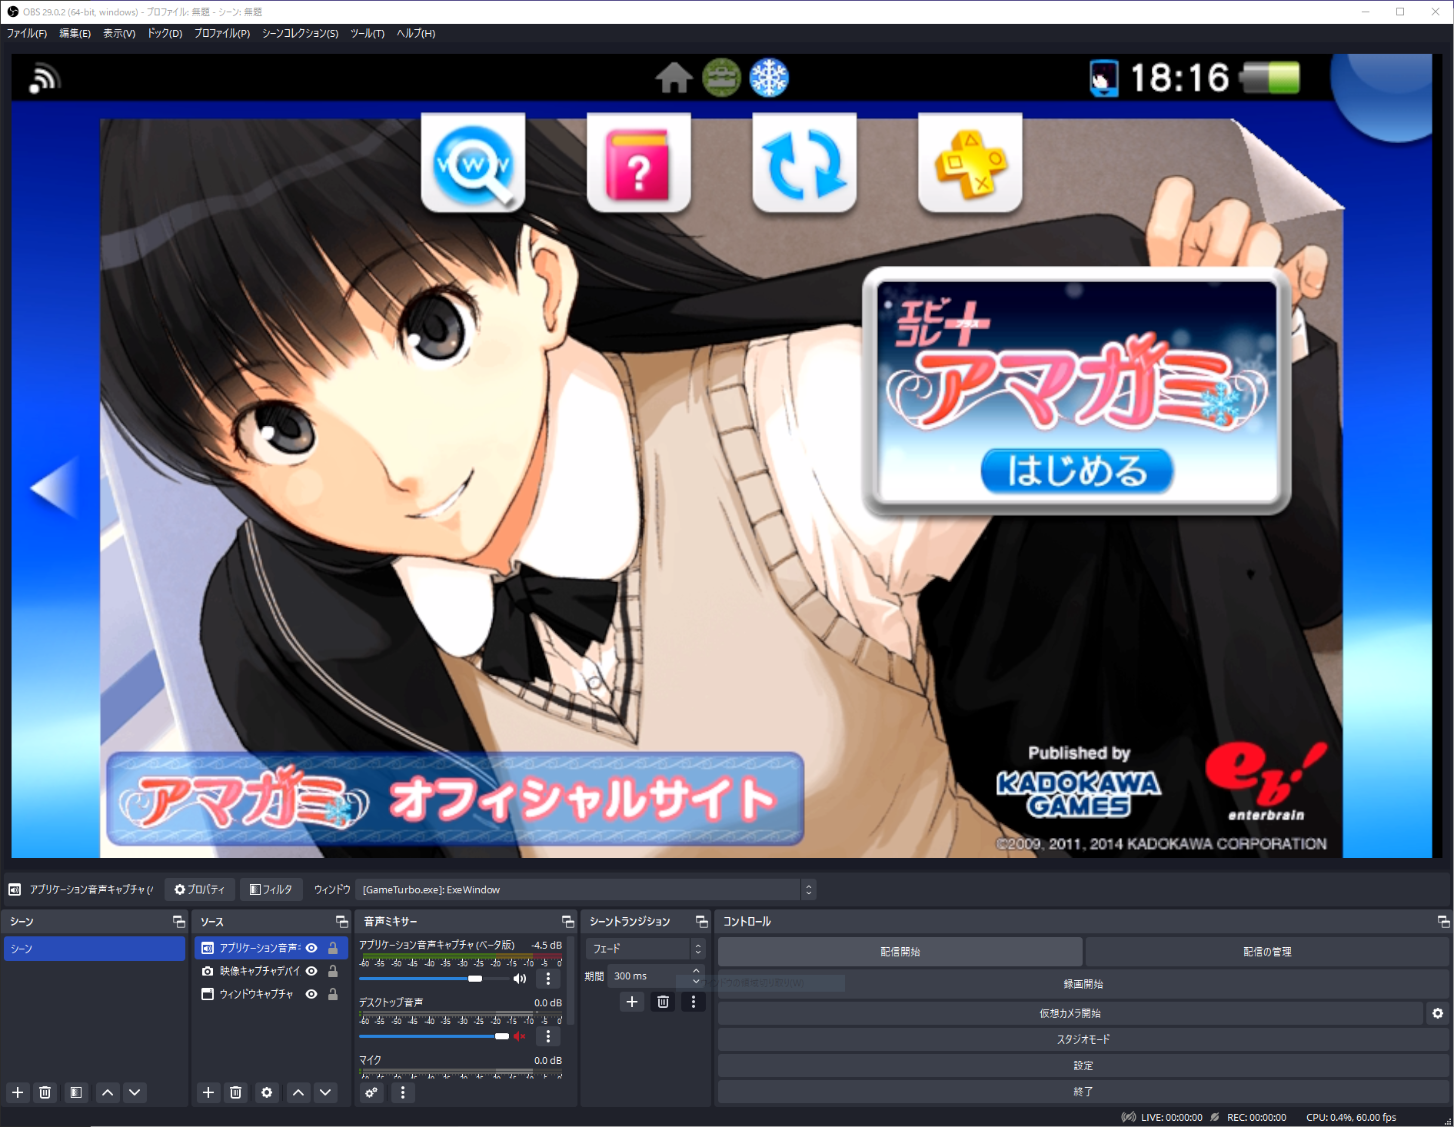Toggle lock on ウィンドウキャプチャ source
Screen dimensions: 1454x1127
[333, 994]
